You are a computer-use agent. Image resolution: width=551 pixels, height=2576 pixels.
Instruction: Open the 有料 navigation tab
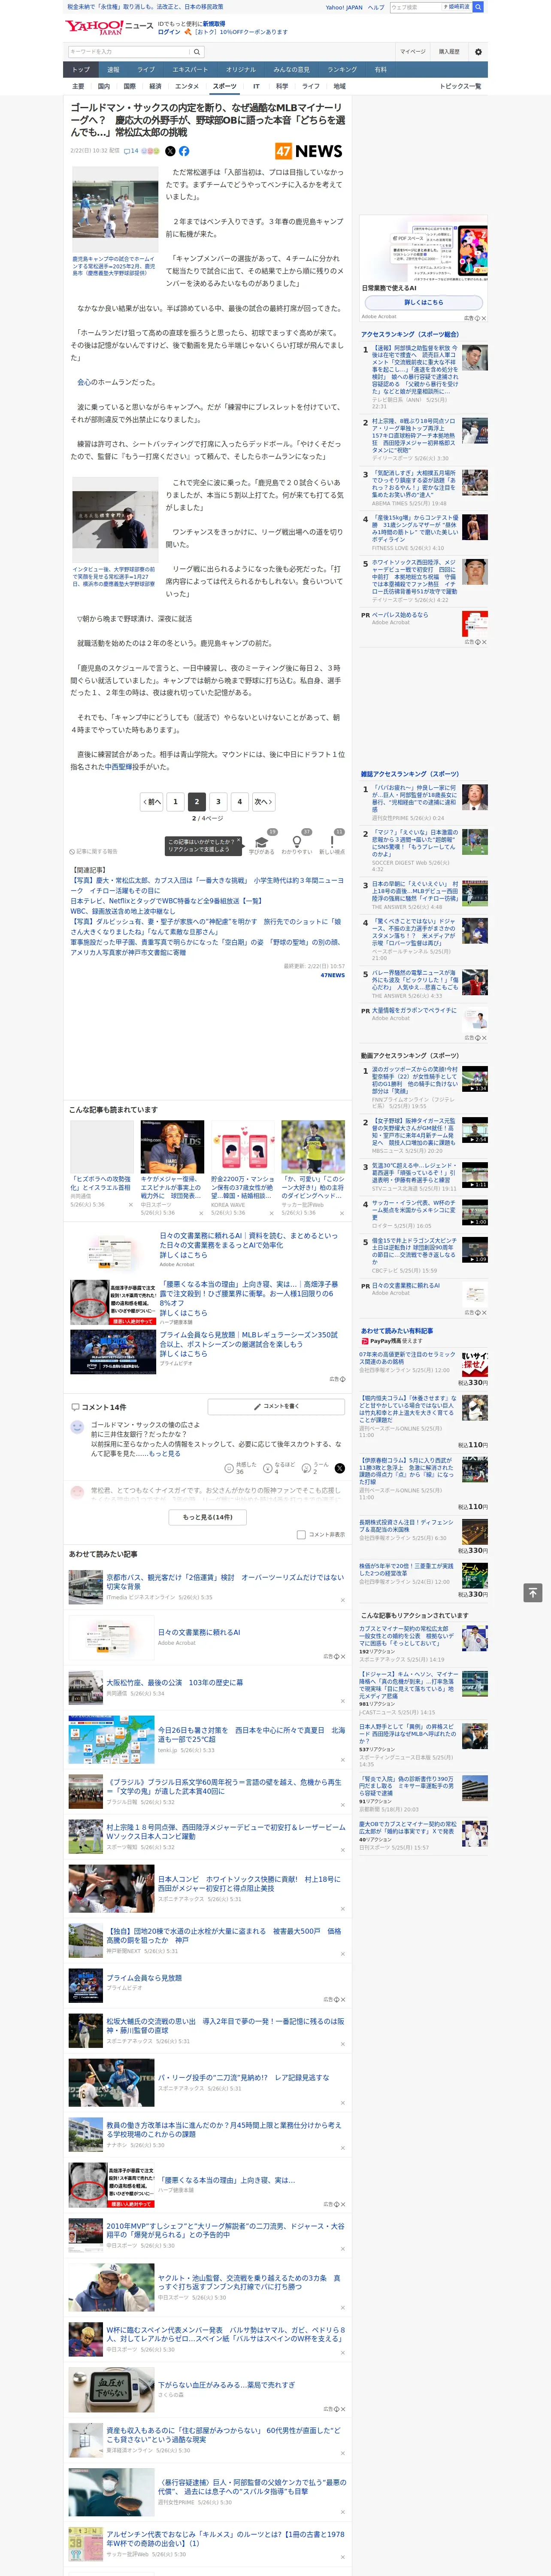380,70
